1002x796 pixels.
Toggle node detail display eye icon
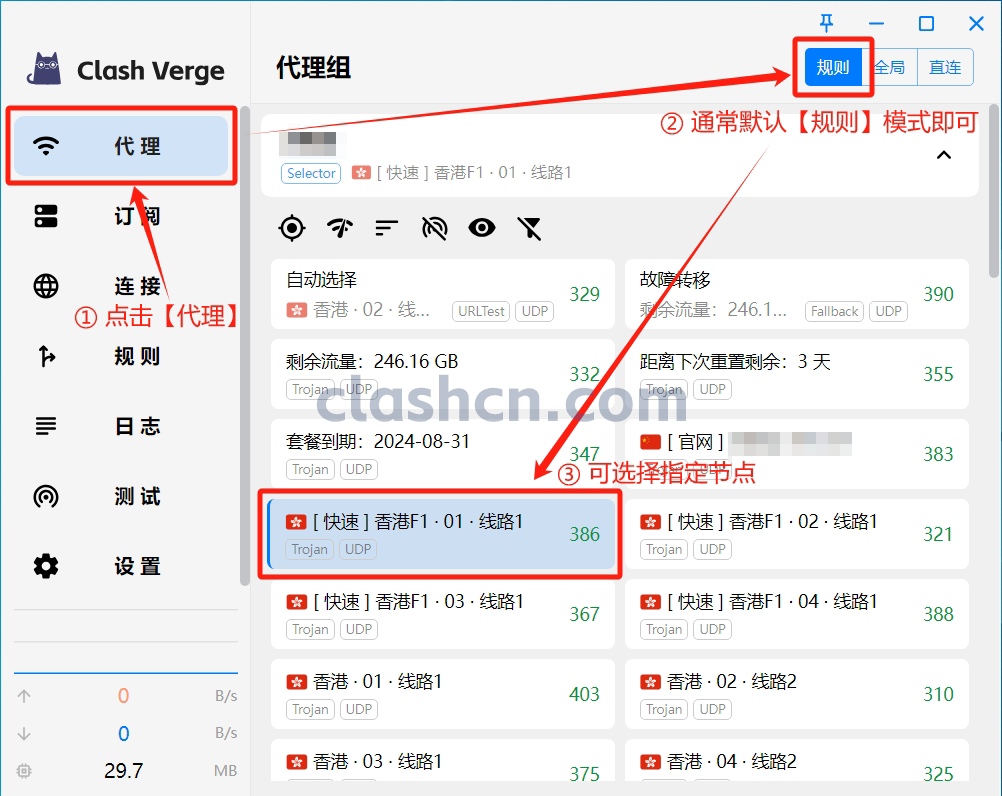[482, 228]
